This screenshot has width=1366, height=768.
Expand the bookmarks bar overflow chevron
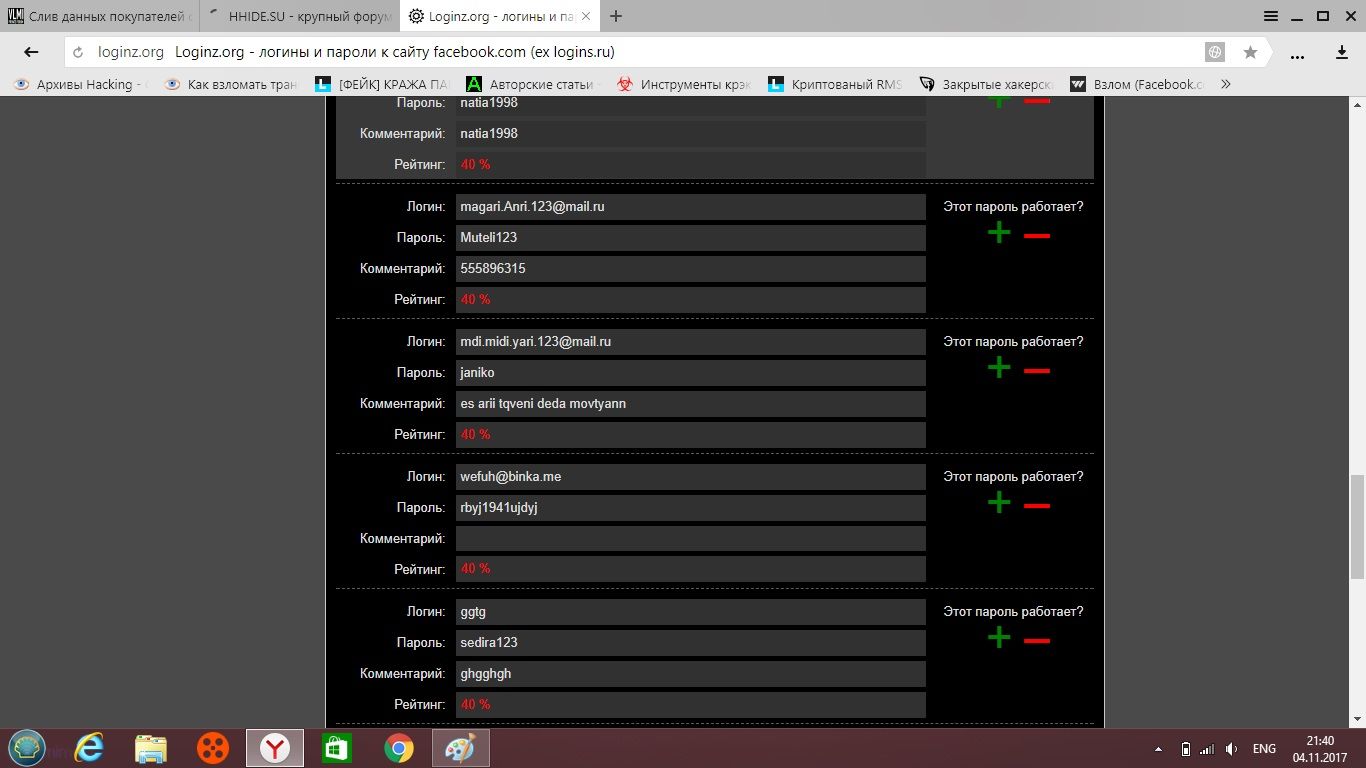pos(1226,85)
